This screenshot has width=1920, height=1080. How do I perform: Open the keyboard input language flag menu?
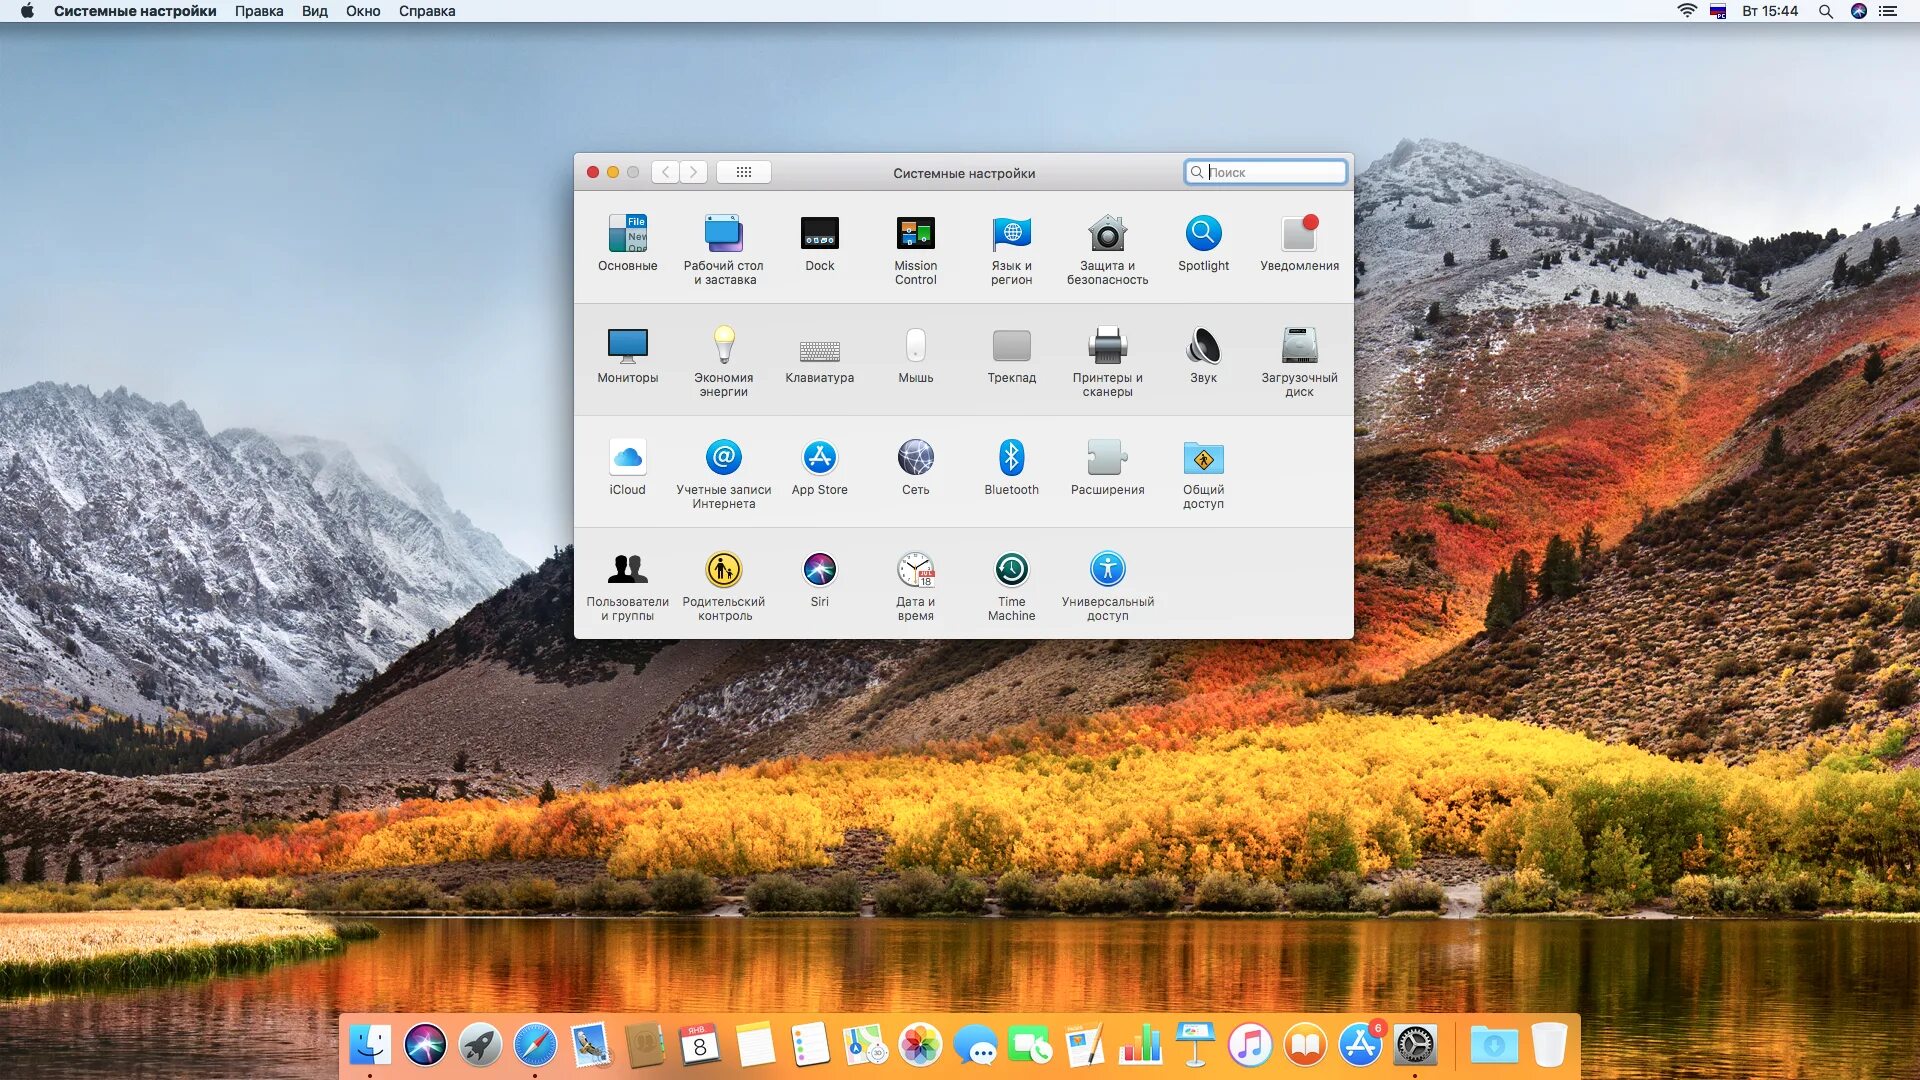[1718, 11]
